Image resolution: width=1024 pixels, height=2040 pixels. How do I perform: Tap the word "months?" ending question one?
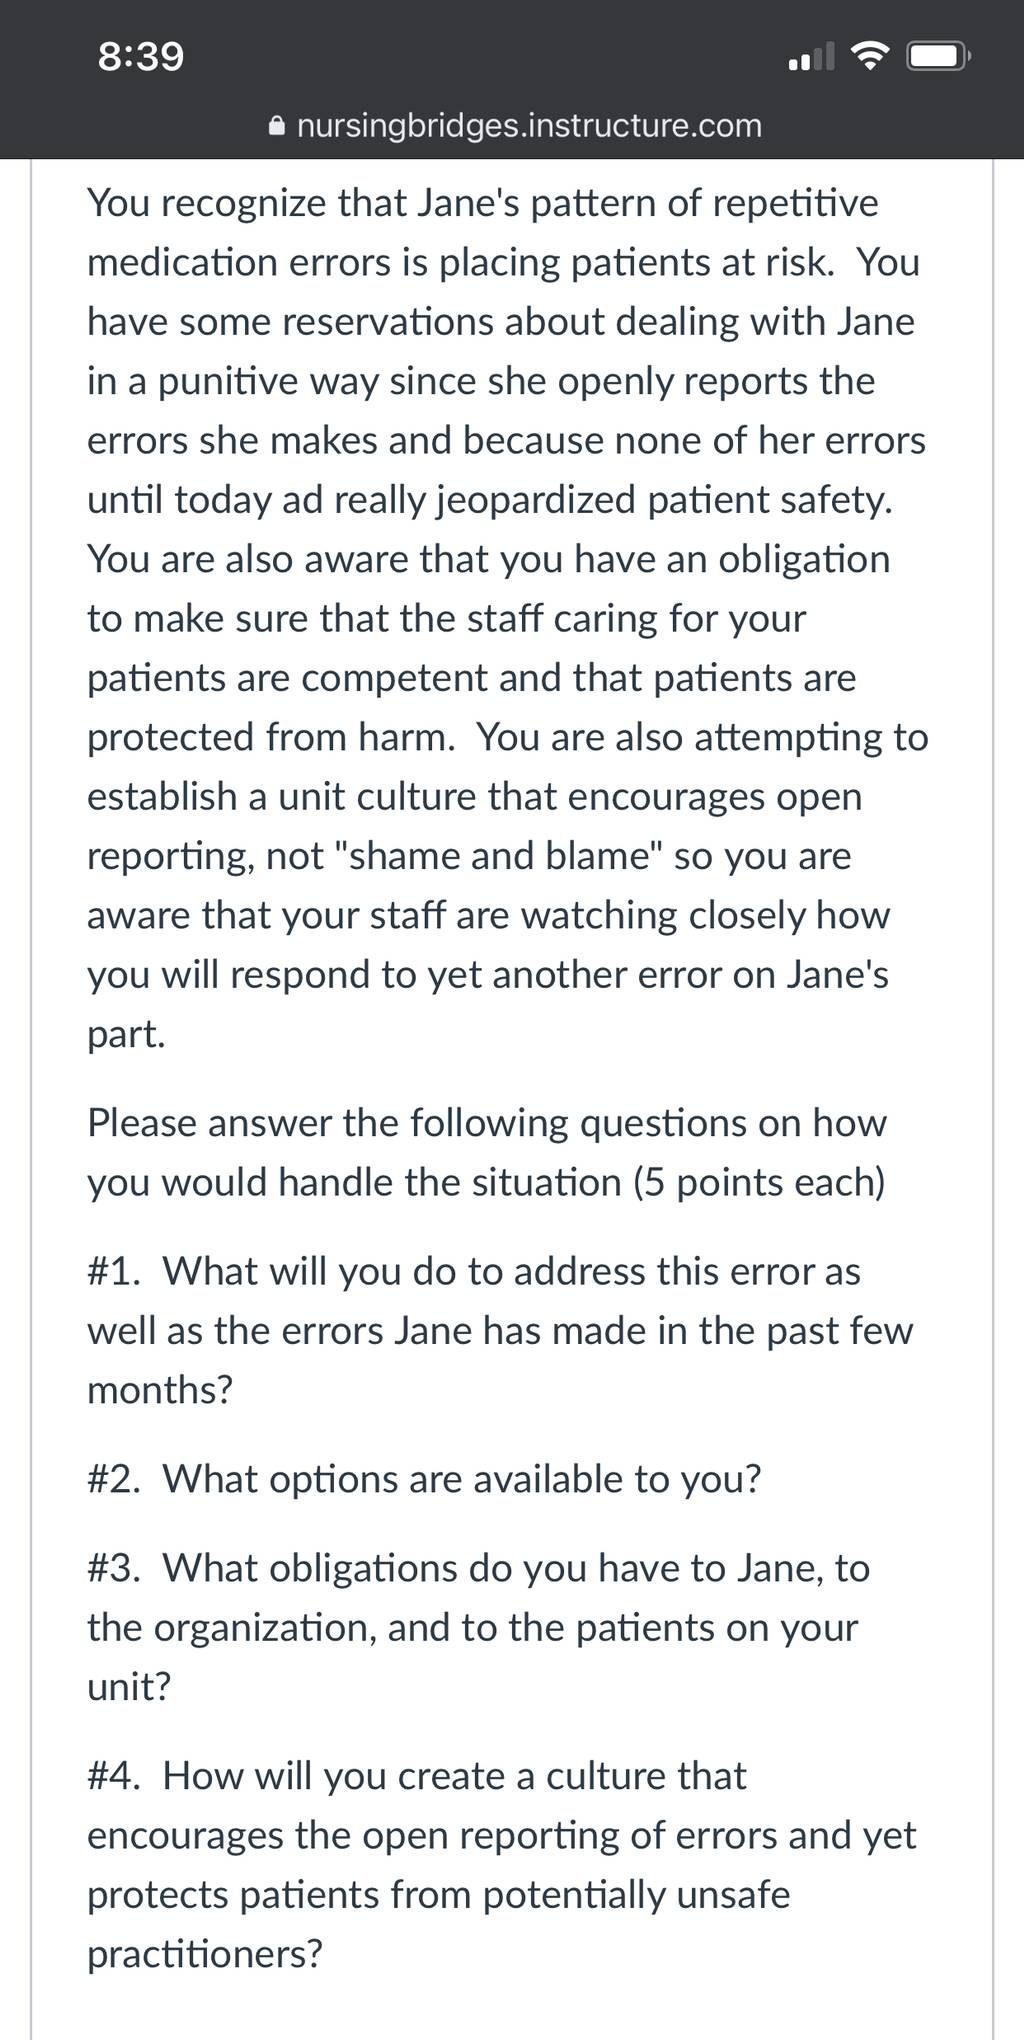(160, 1390)
